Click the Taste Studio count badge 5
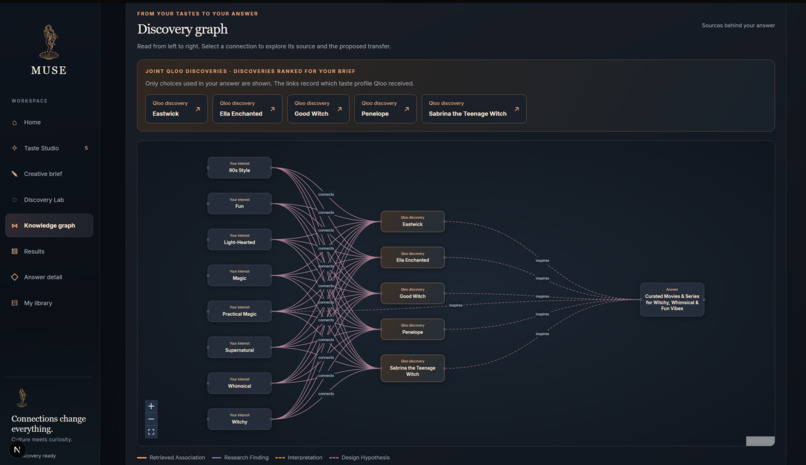This screenshot has height=465, width=806. pyautogui.click(x=86, y=148)
